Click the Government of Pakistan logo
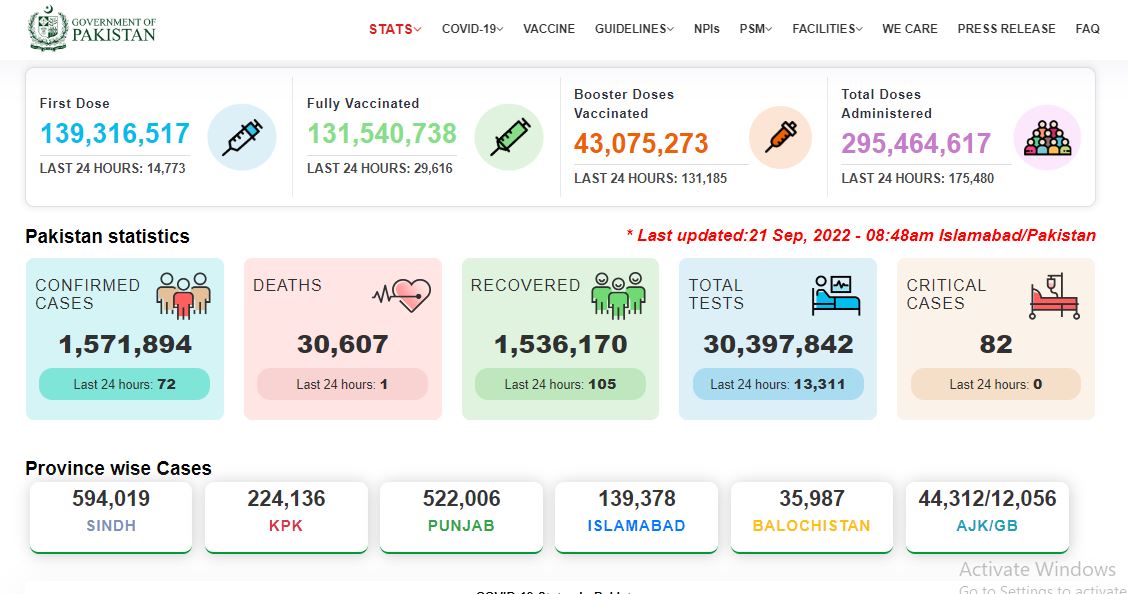Screen dimensions: 1128x594 coord(91,29)
